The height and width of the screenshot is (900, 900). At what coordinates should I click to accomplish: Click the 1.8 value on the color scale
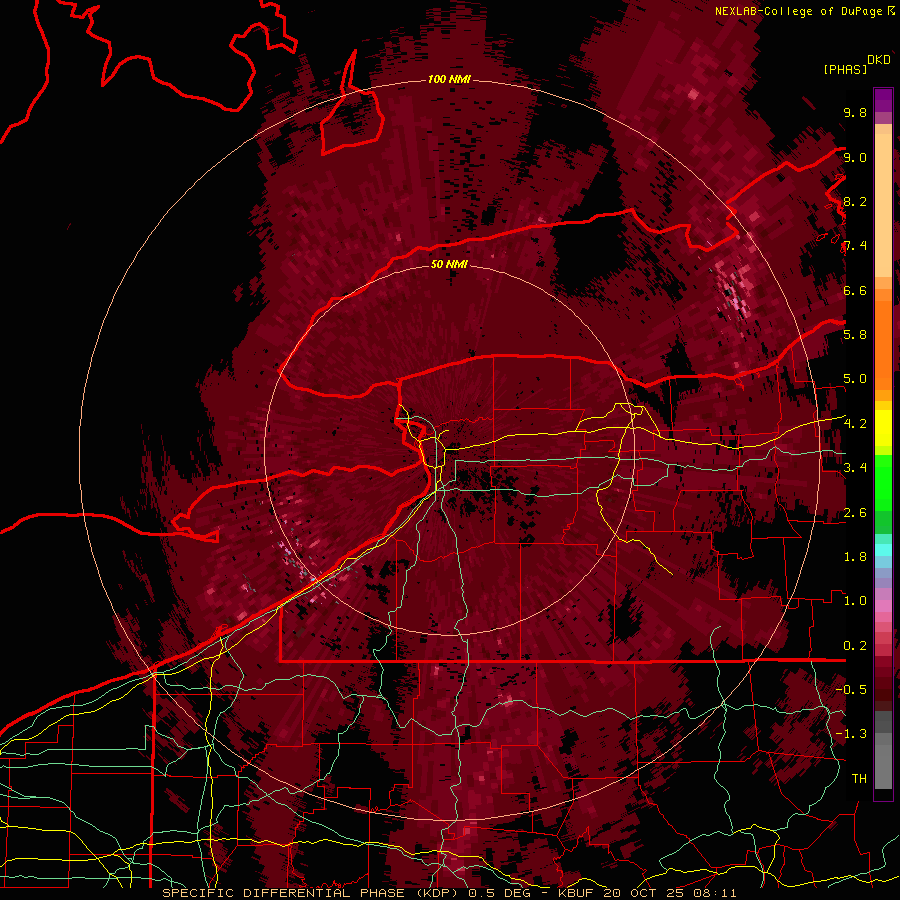[855, 557]
